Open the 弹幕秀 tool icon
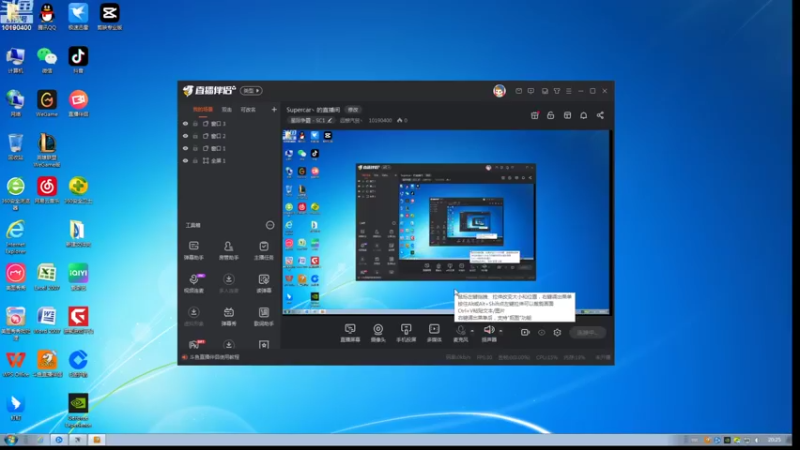Image resolution: width=800 pixels, height=450 pixels. click(x=229, y=316)
